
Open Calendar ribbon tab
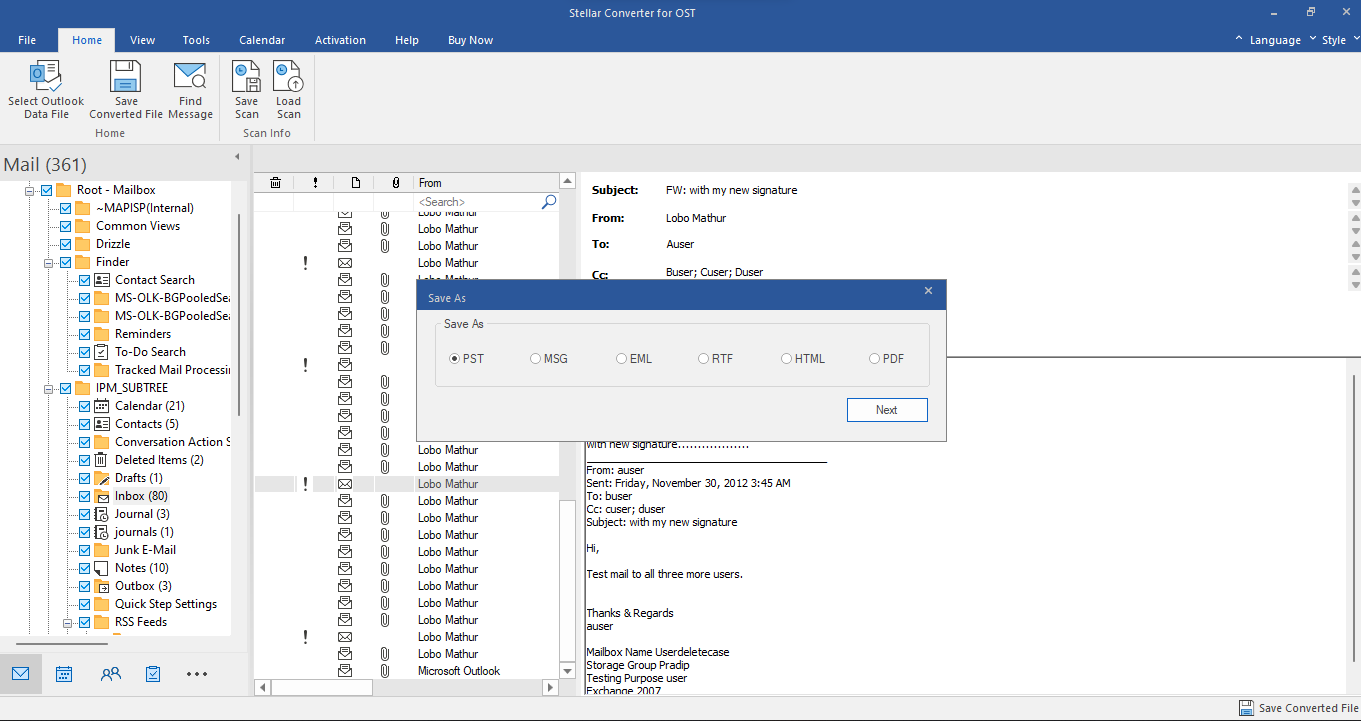262,40
